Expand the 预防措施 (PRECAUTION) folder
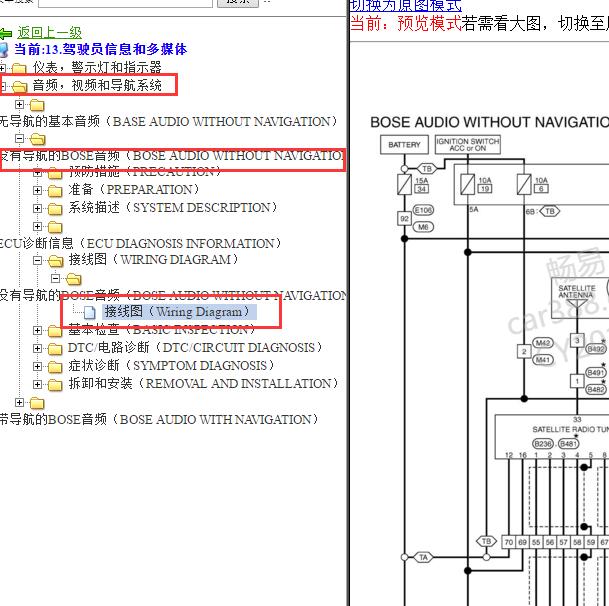 (x=37, y=172)
